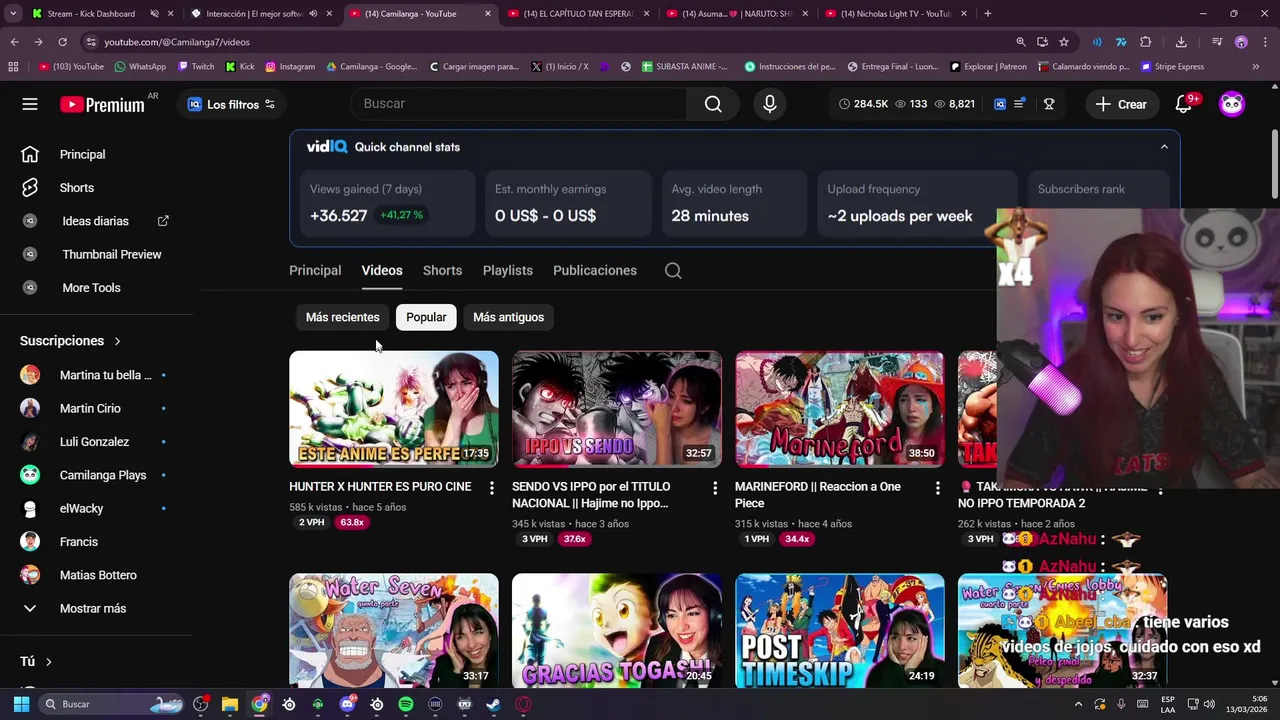Click the blue vidIQ logo button in header
Image resolution: width=1280 pixels, height=720 pixels.
pyautogui.click(x=1000, y=104)
